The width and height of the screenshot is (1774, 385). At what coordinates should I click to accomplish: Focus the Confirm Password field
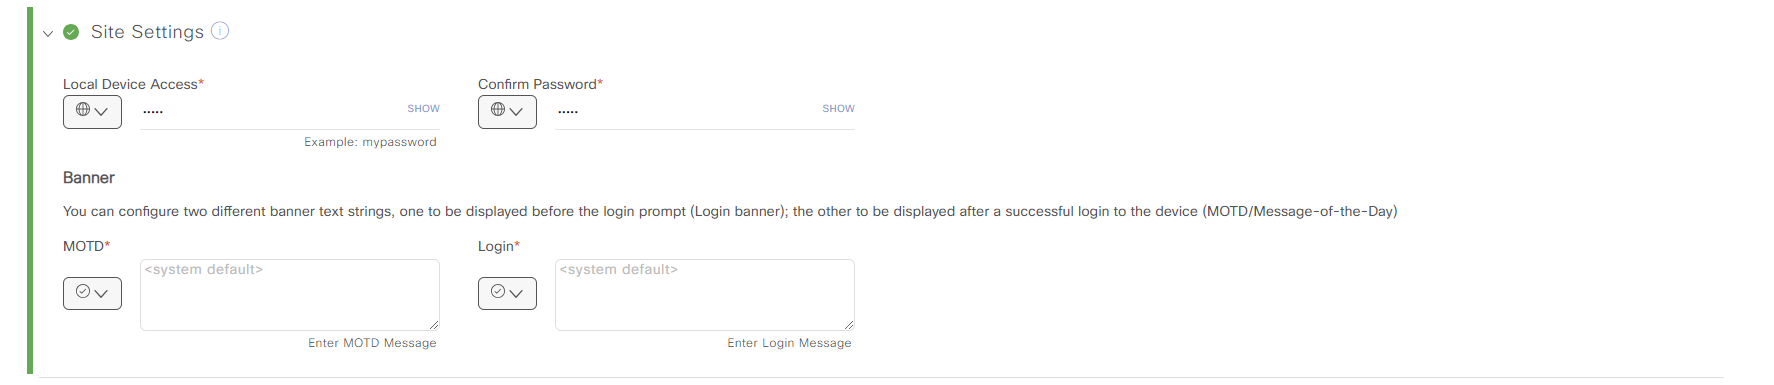click(687, 111)
